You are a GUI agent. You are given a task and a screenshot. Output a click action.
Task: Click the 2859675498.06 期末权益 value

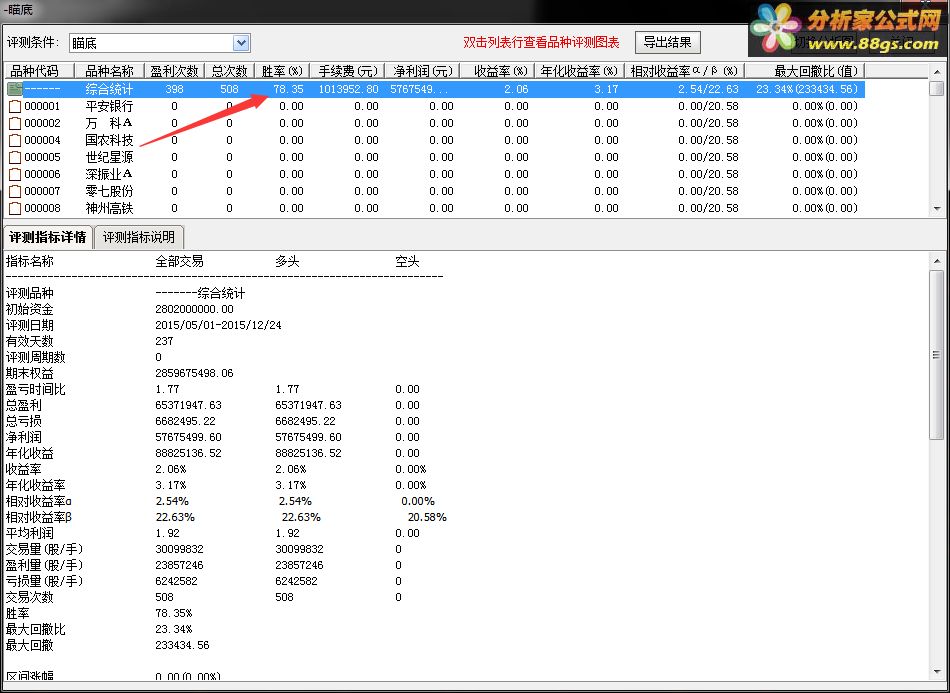click(194, 373)
